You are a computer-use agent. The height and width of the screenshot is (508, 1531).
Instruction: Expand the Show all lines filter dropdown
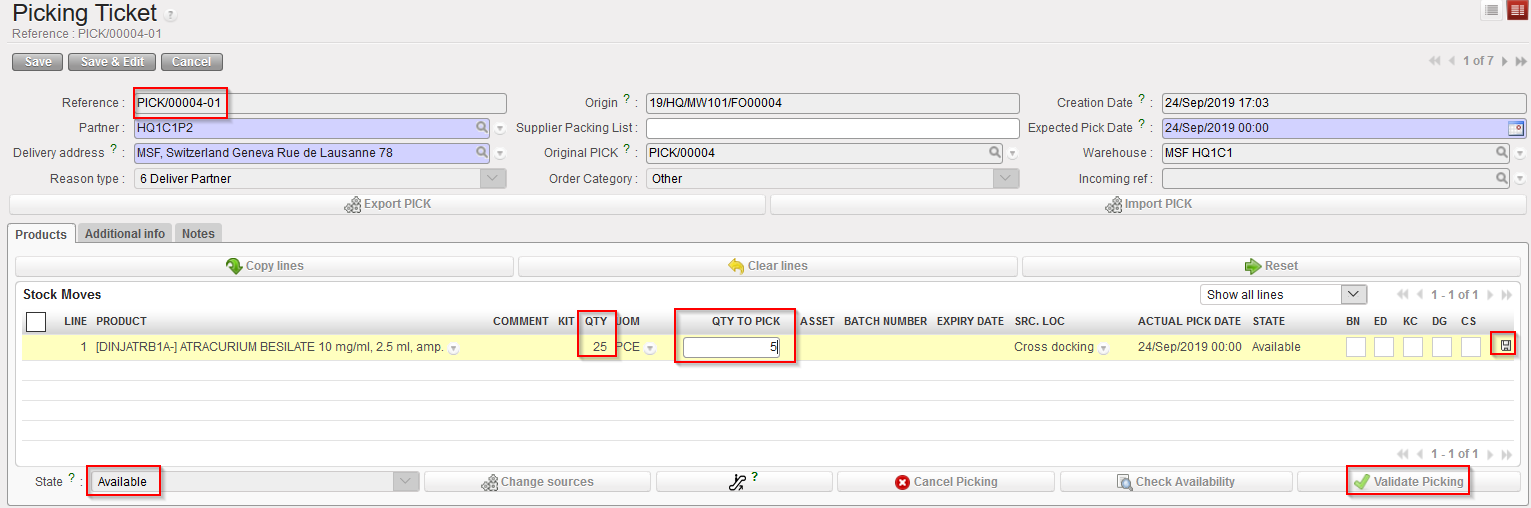click(x=1353, y=295)
